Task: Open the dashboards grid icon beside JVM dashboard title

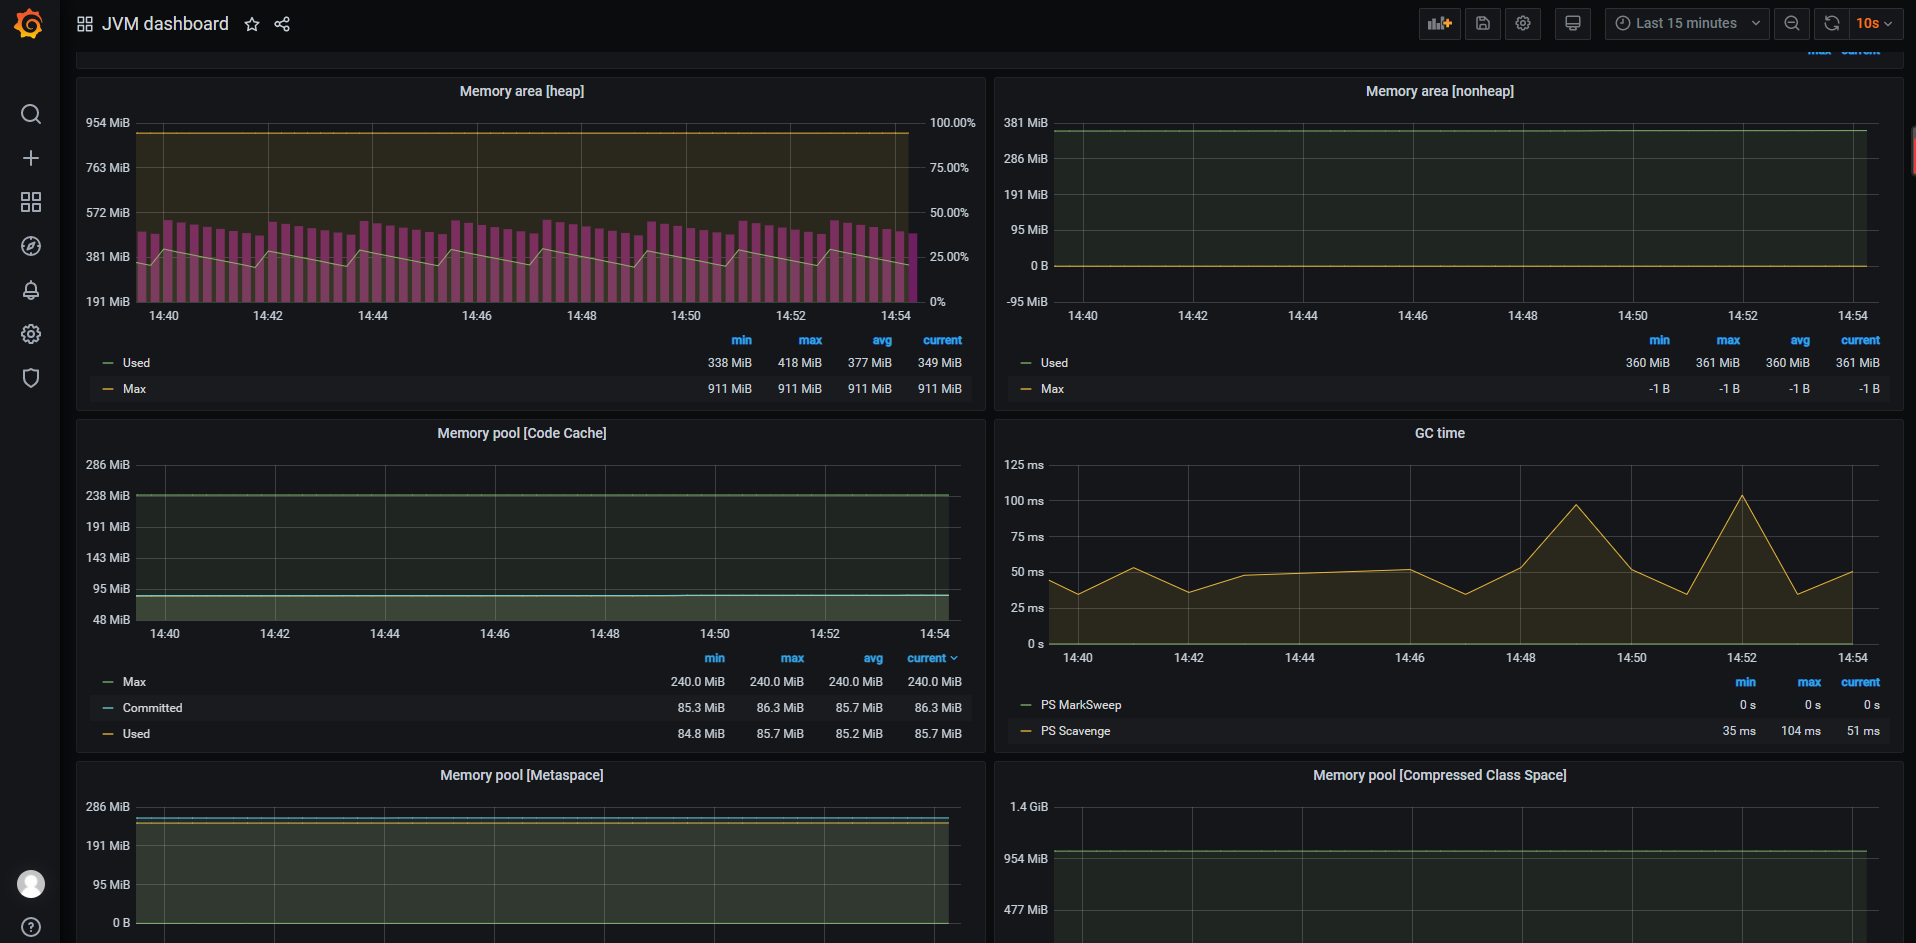Action: [85, 24]
